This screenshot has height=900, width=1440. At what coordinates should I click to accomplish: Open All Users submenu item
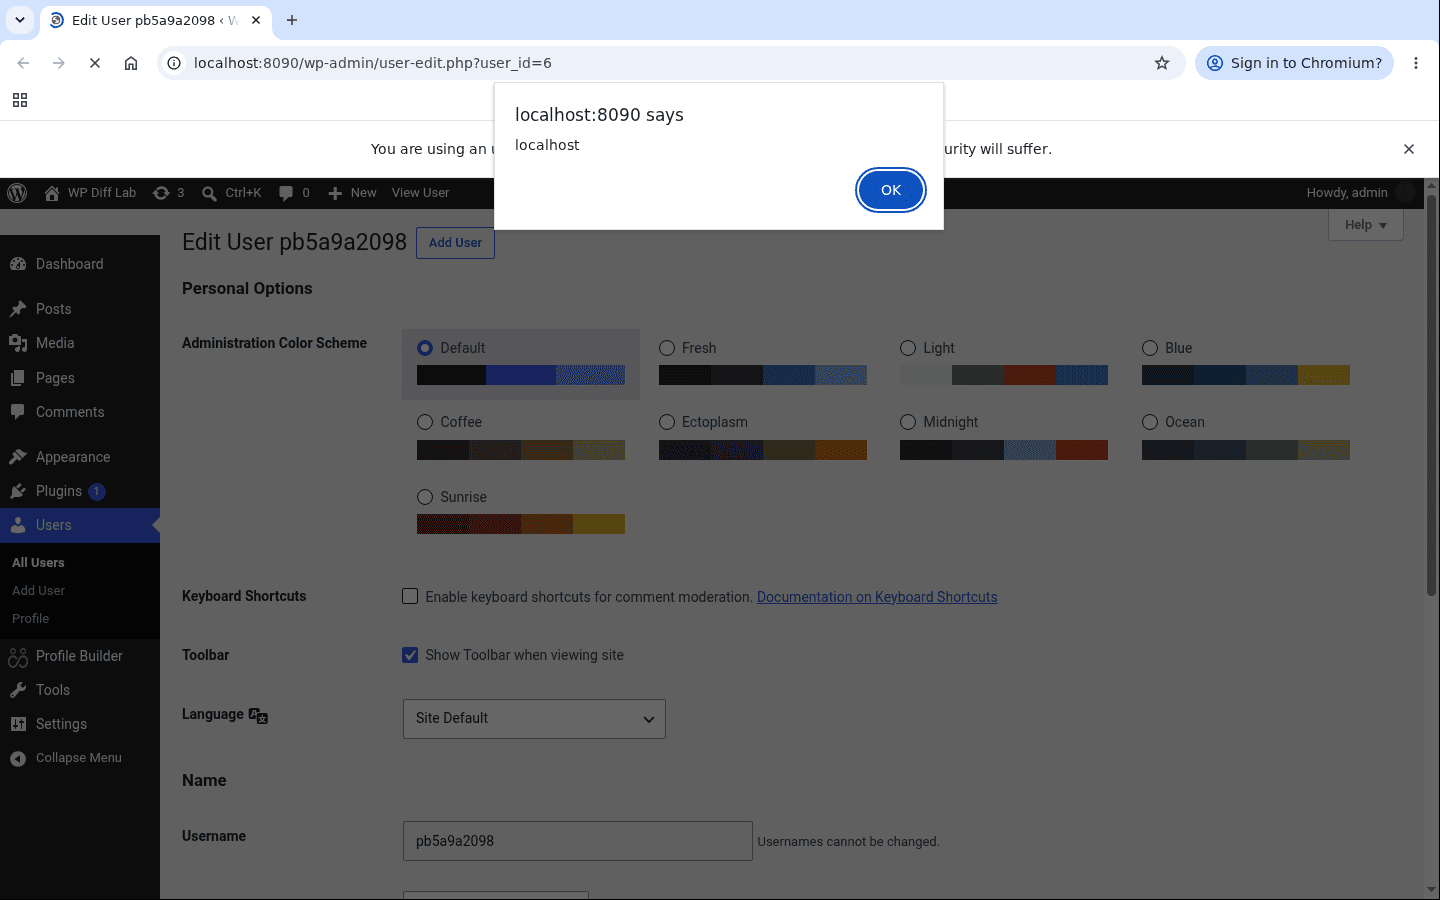(x=38, y=563)
